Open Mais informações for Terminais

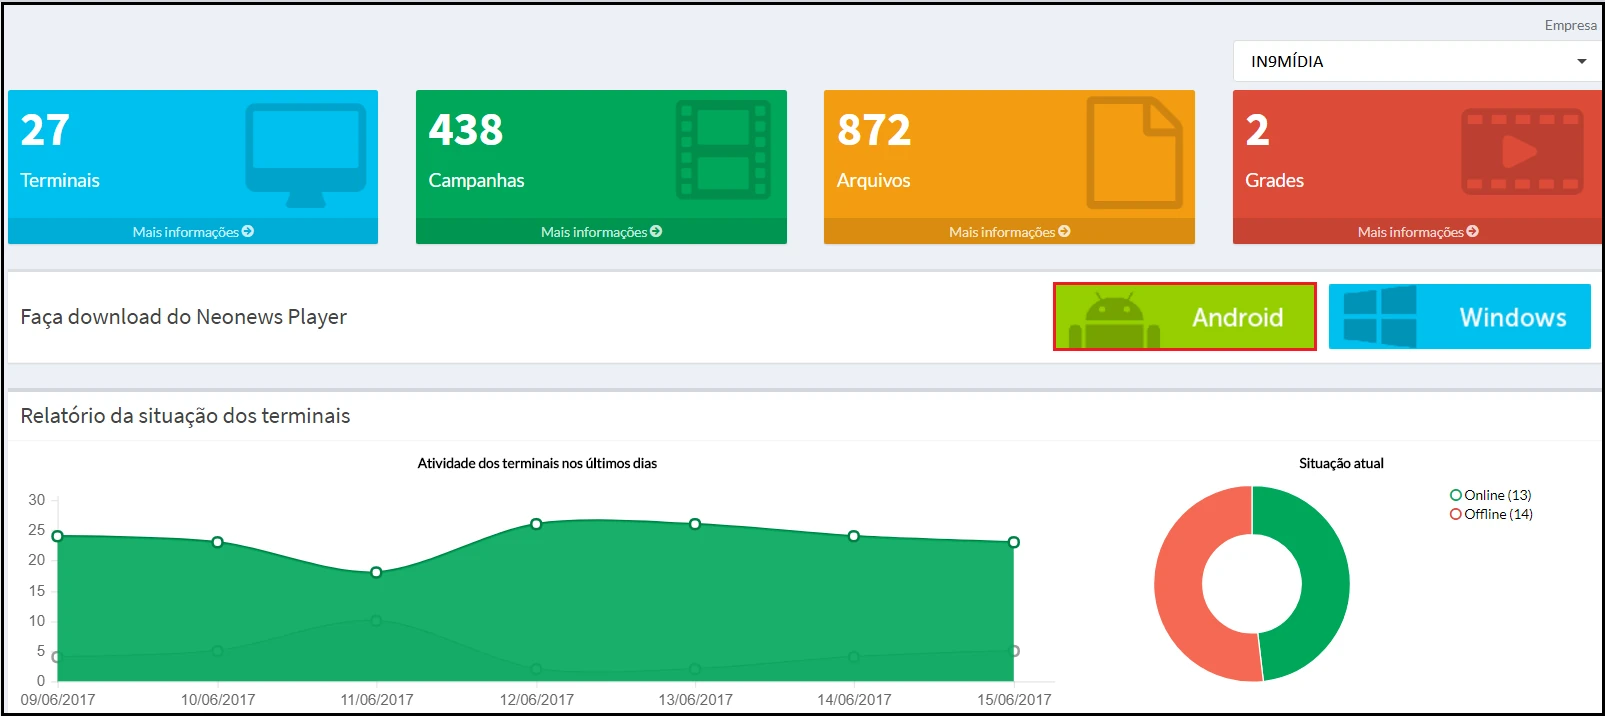point(193,232)
